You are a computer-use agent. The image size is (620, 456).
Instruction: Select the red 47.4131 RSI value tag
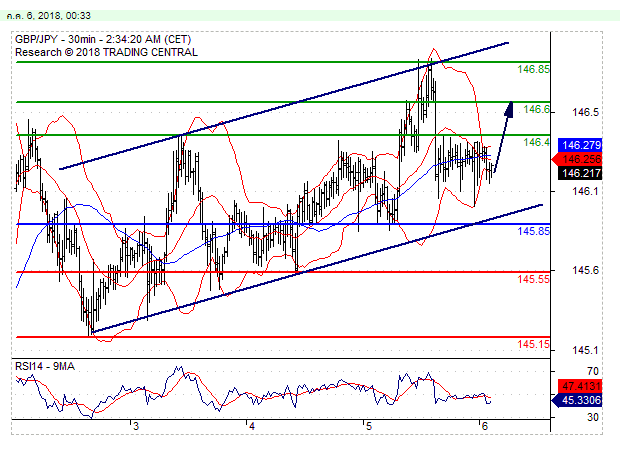tap(581, 385)
